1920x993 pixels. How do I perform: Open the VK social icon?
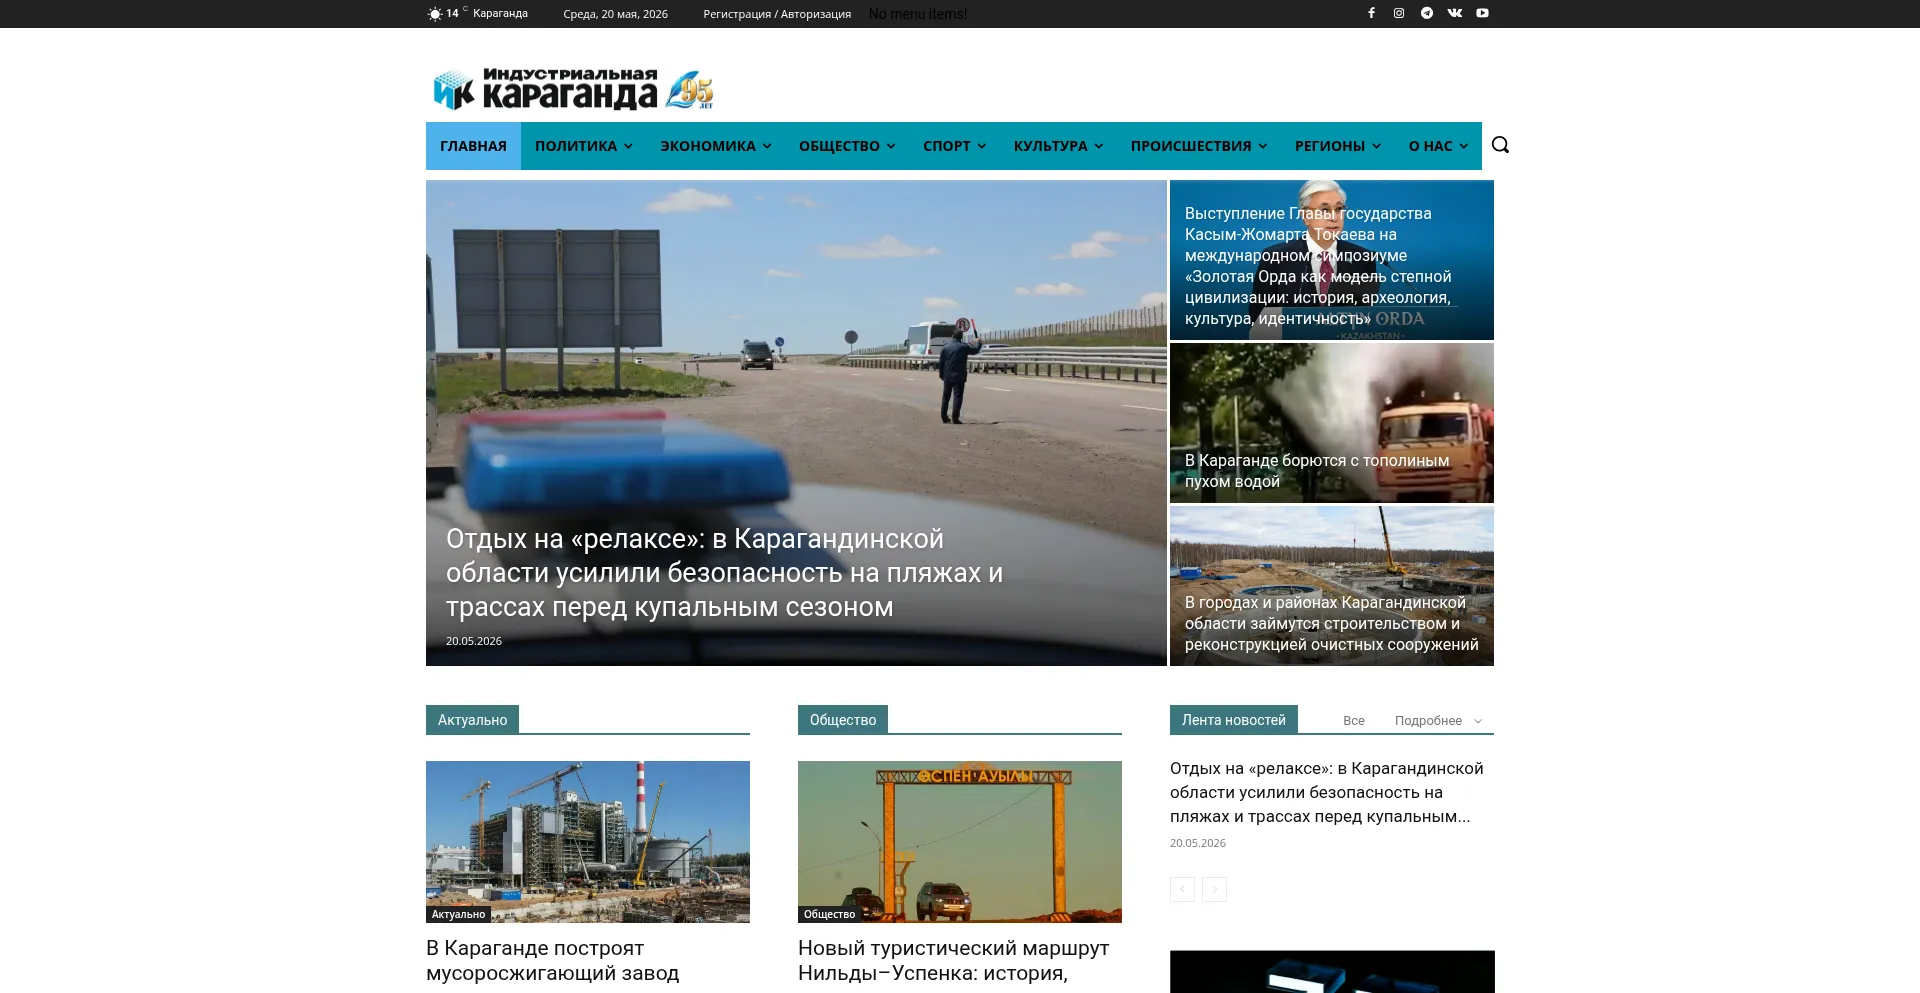point(1455,13)
